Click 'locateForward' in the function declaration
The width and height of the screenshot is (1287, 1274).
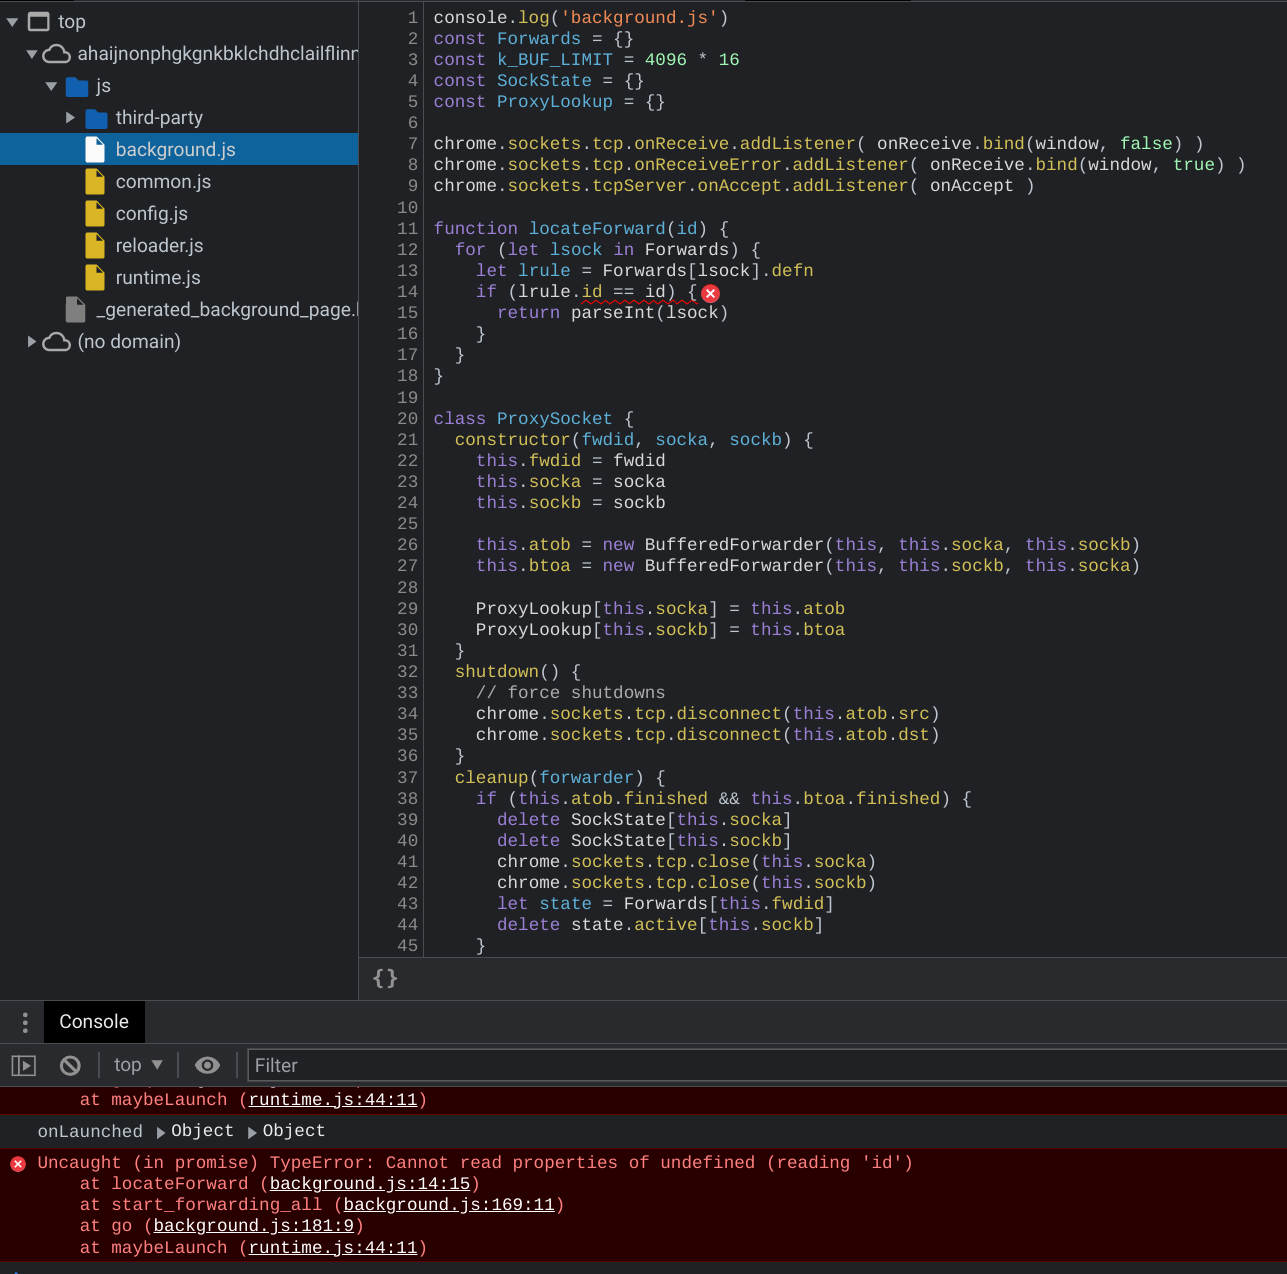pos(597,229)
